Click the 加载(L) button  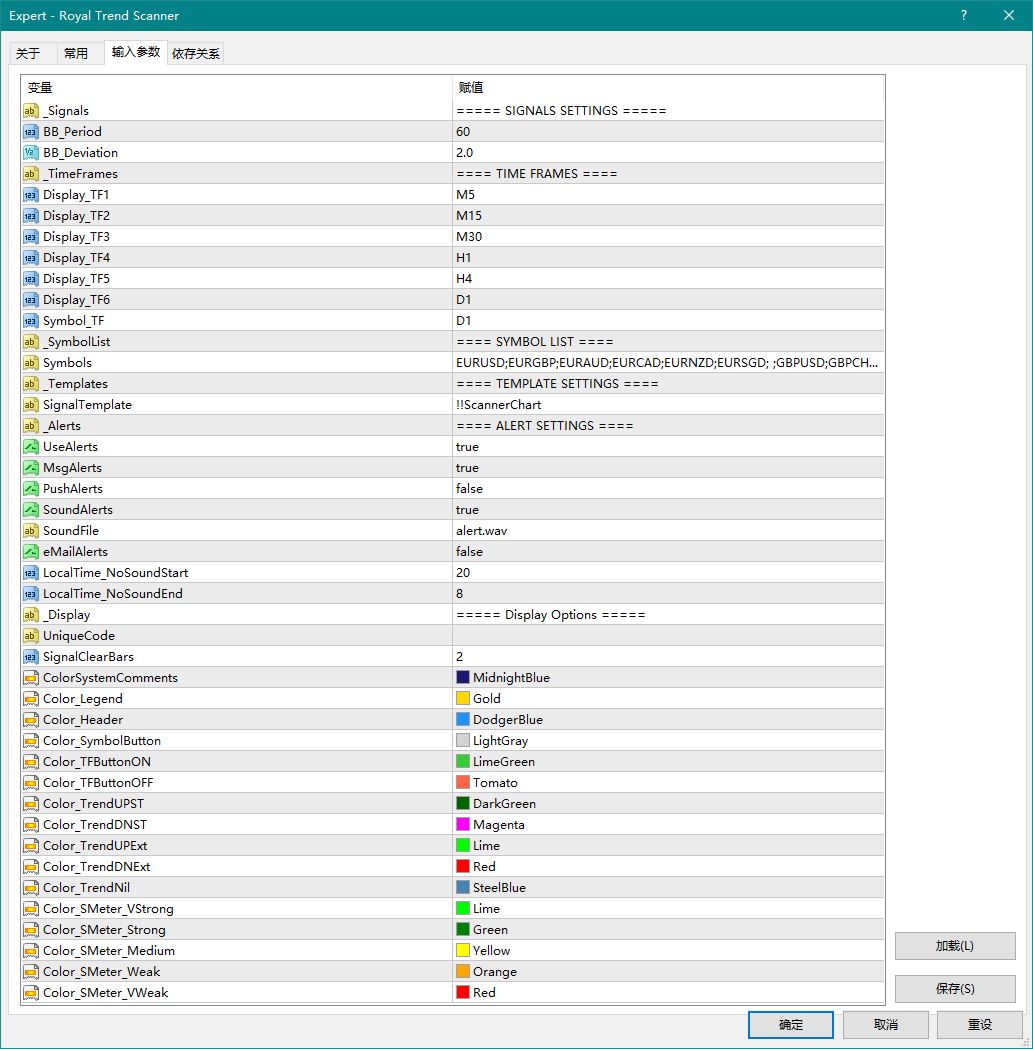coord(954,946)
